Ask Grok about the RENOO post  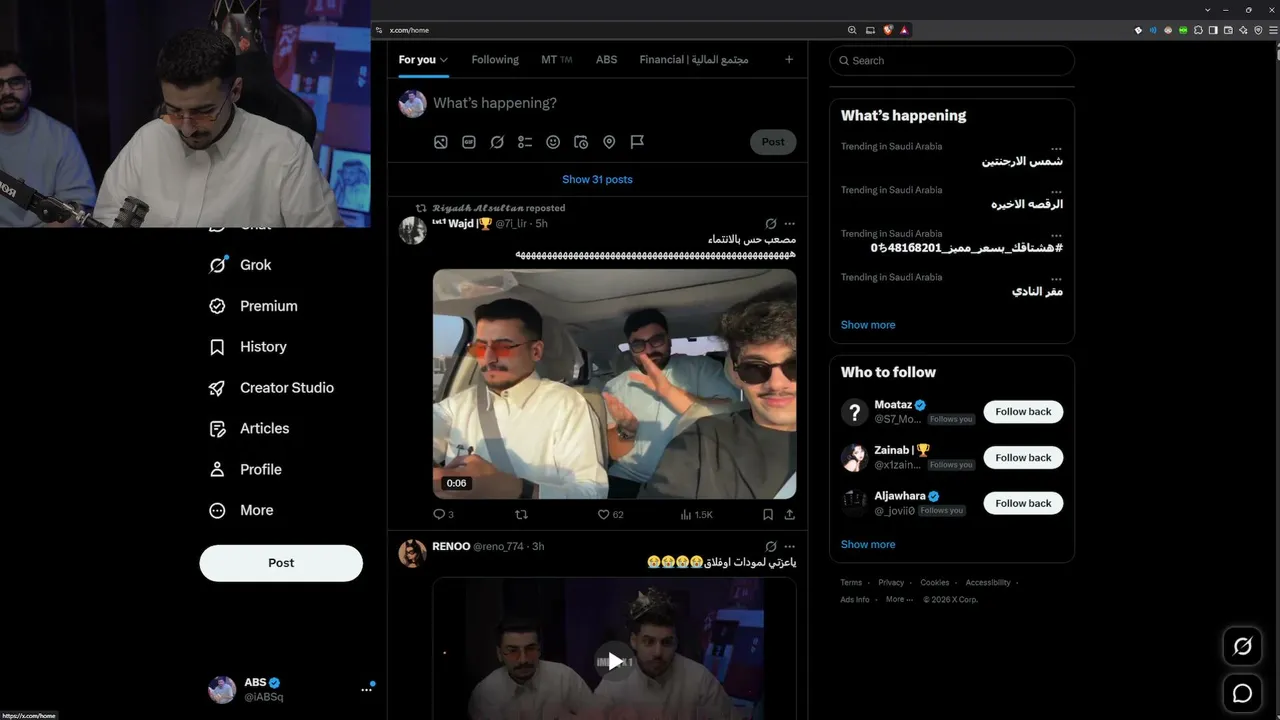(771, 547)
